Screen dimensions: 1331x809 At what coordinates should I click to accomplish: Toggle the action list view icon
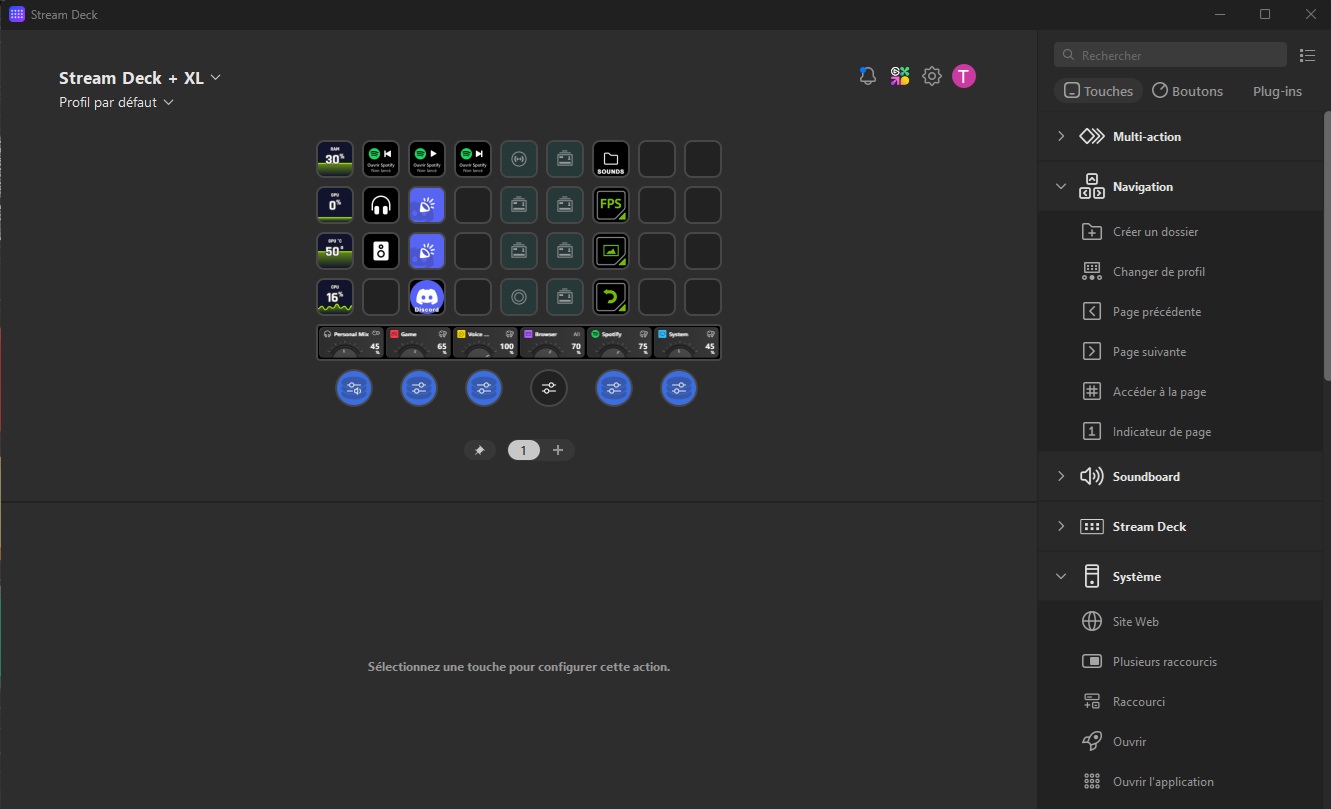[x=1307, y=55]
